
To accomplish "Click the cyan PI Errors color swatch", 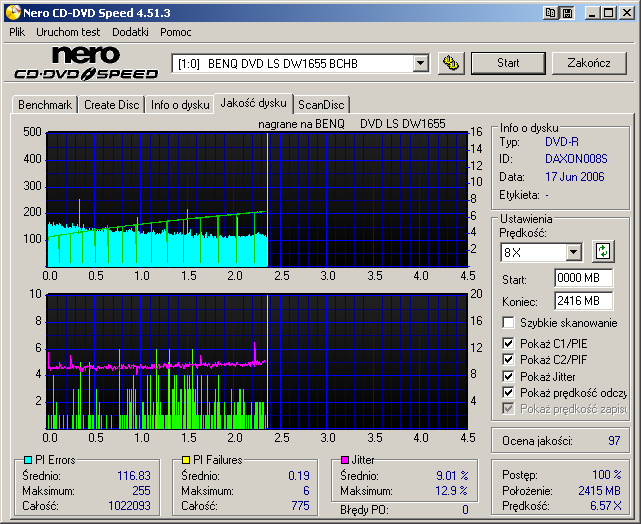I will [28, 460].
